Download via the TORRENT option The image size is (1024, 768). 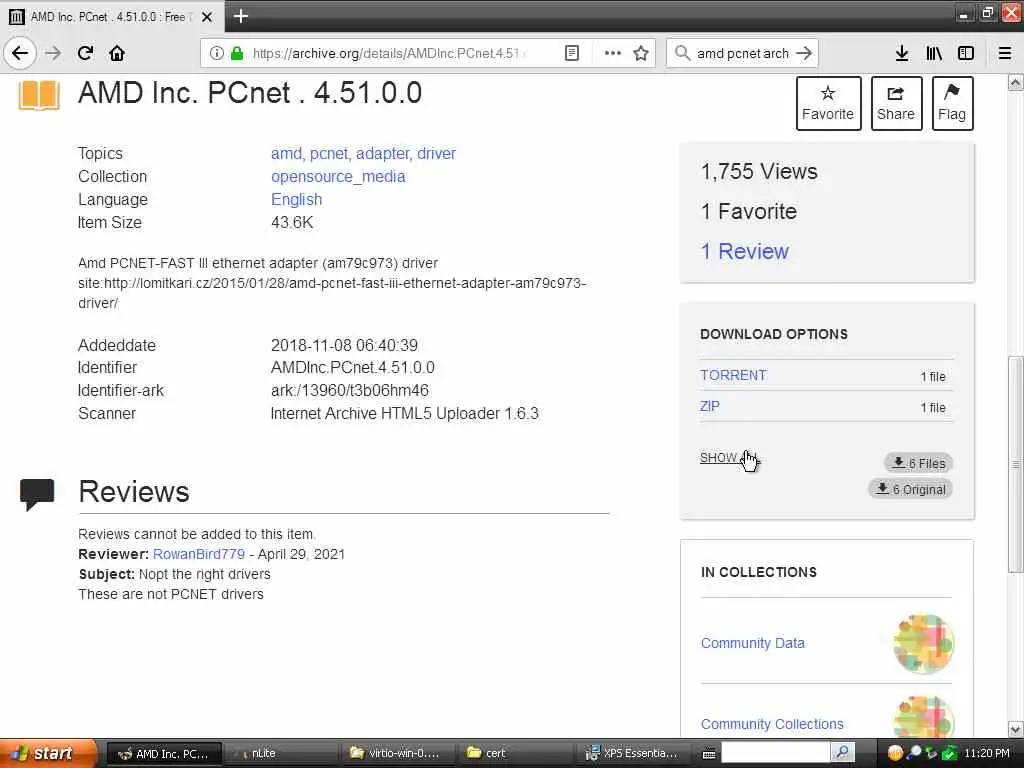pos(733,376)
